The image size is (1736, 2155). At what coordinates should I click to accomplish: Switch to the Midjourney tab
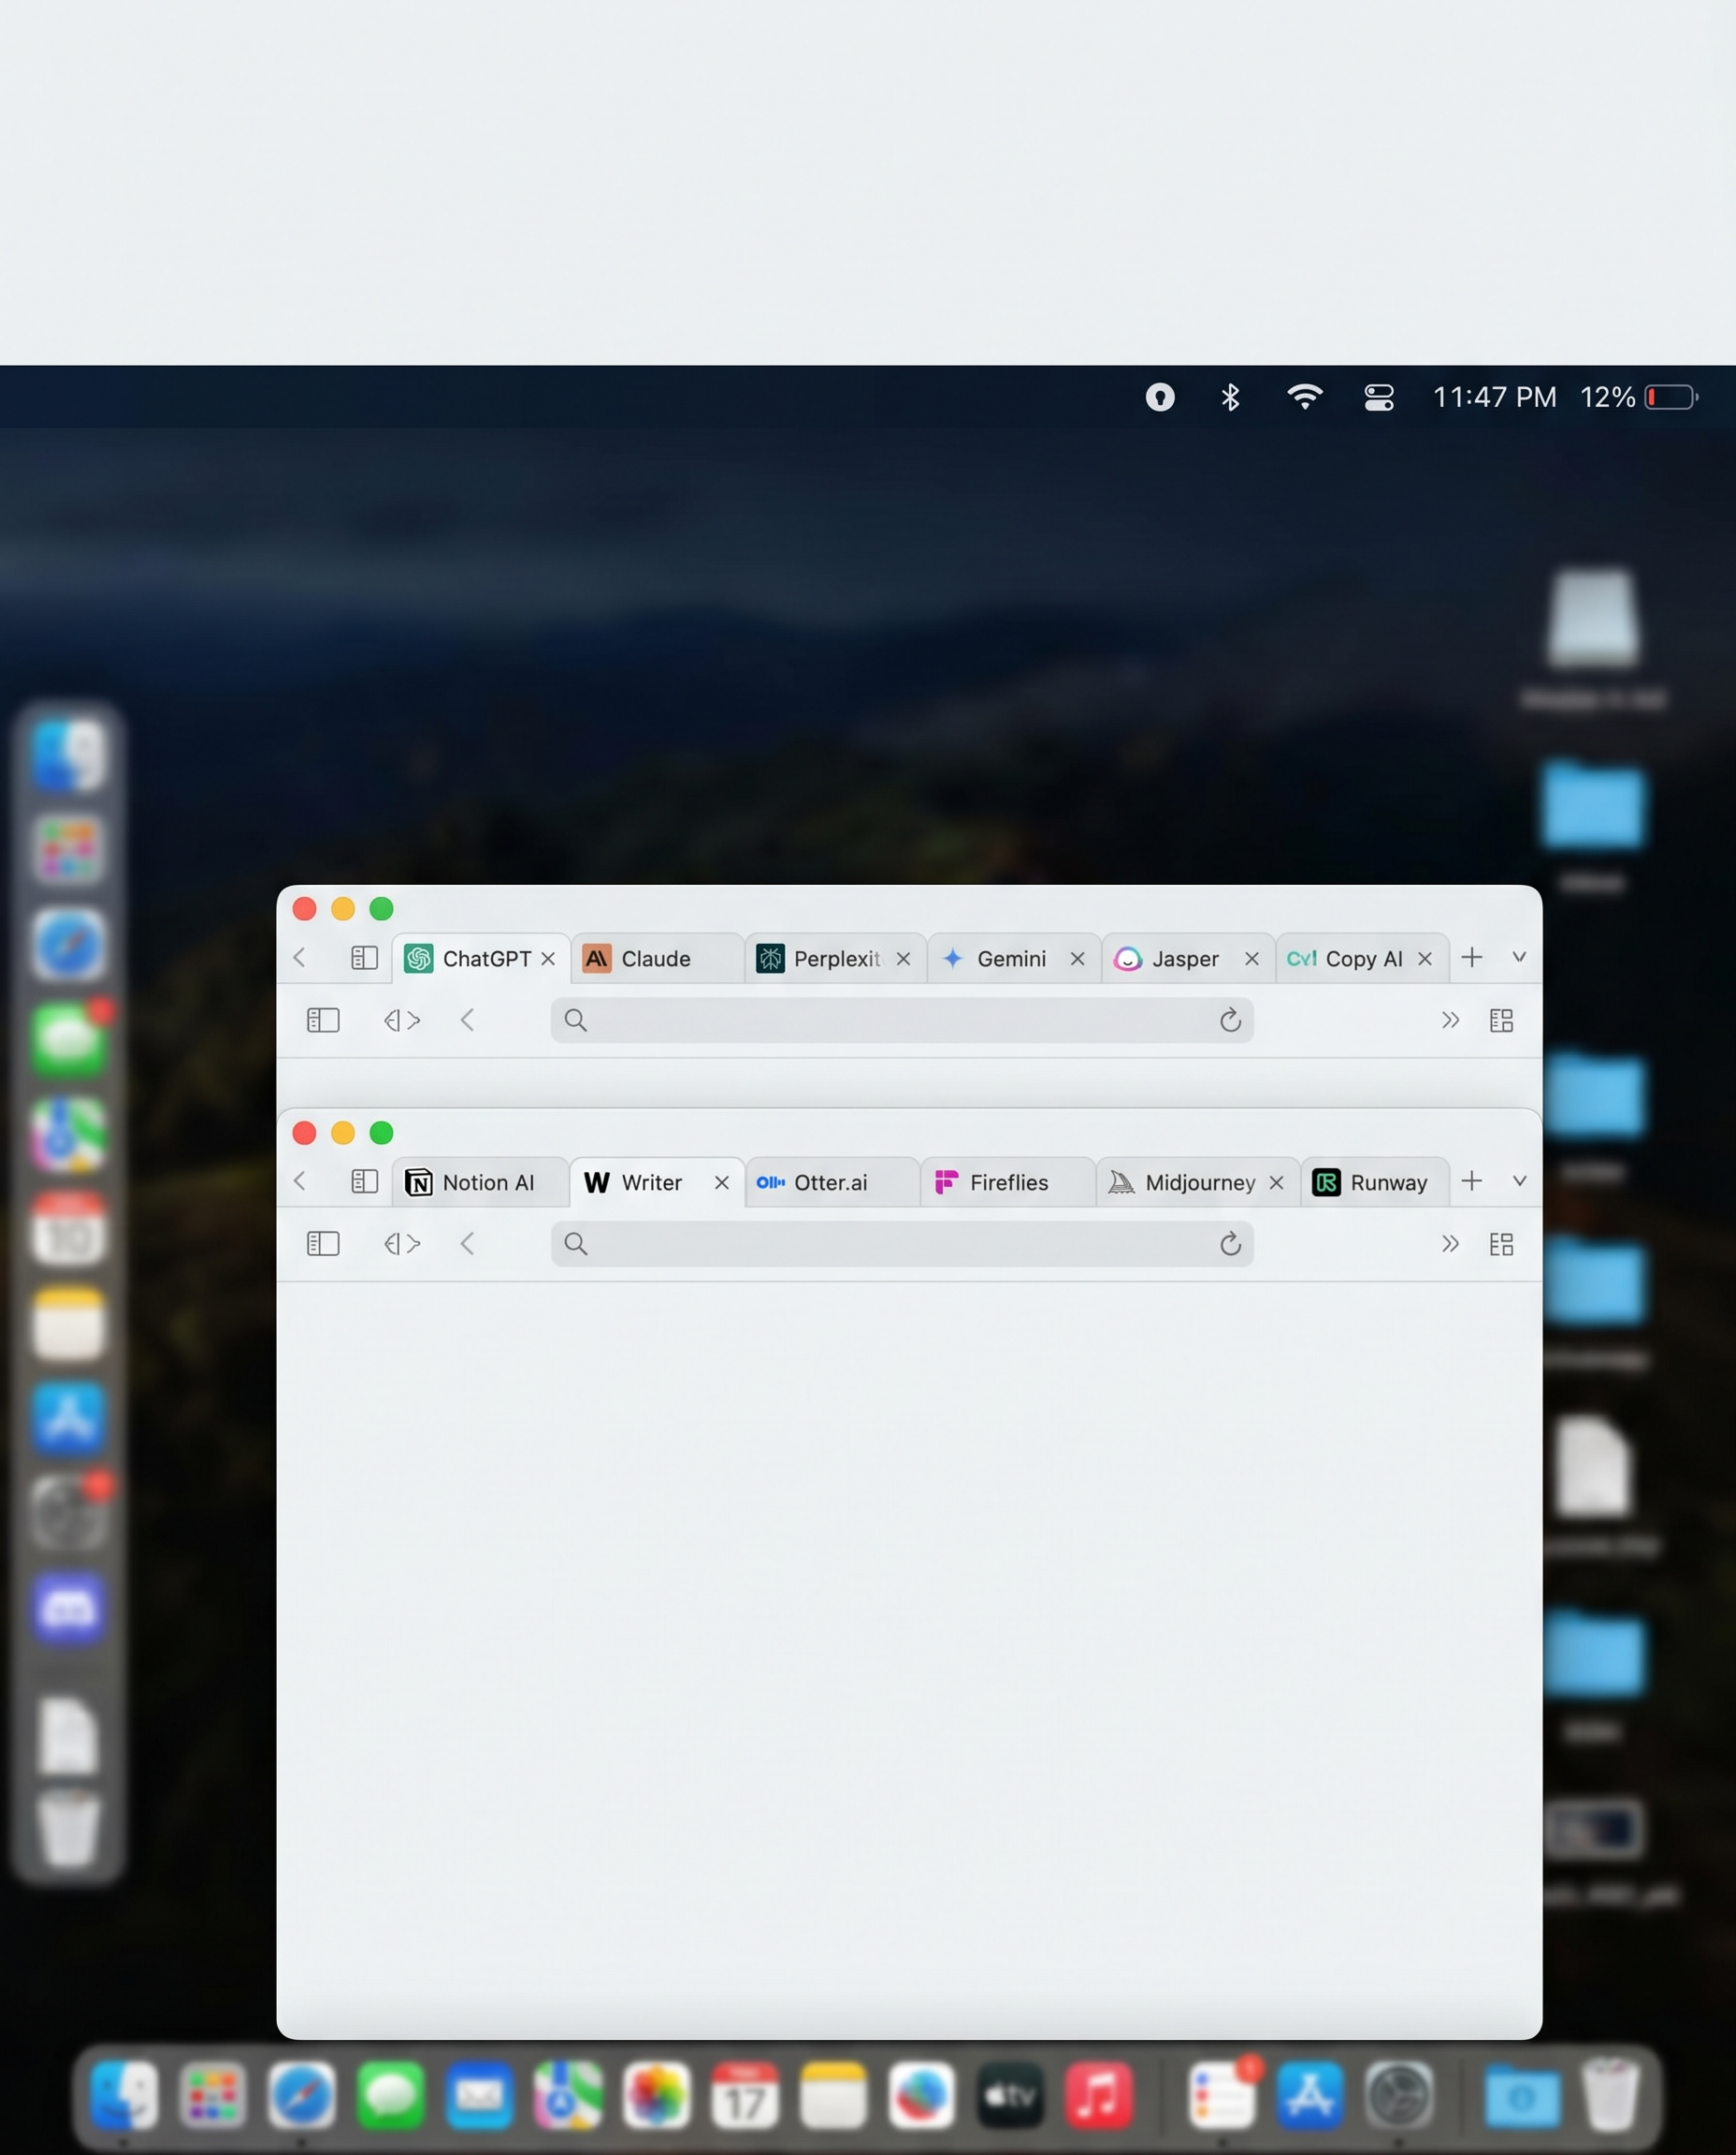click(1198, 1182)
